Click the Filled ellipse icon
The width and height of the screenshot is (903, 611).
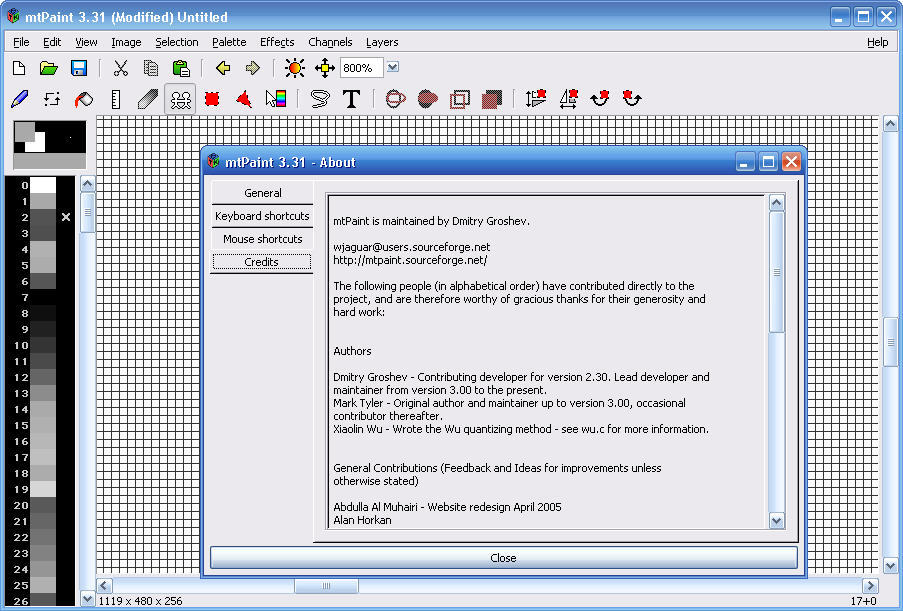427,99
